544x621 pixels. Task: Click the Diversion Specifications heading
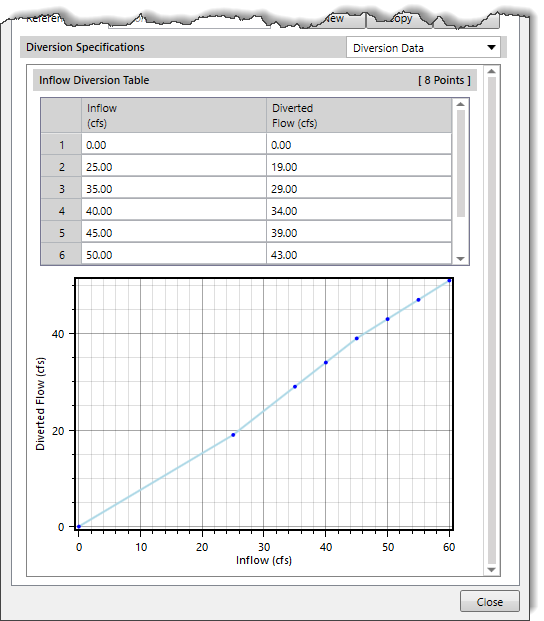tap(85, 47)
